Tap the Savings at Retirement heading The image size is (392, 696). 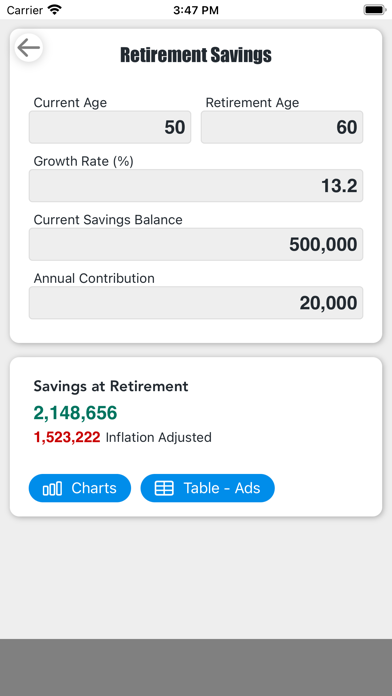111,386
